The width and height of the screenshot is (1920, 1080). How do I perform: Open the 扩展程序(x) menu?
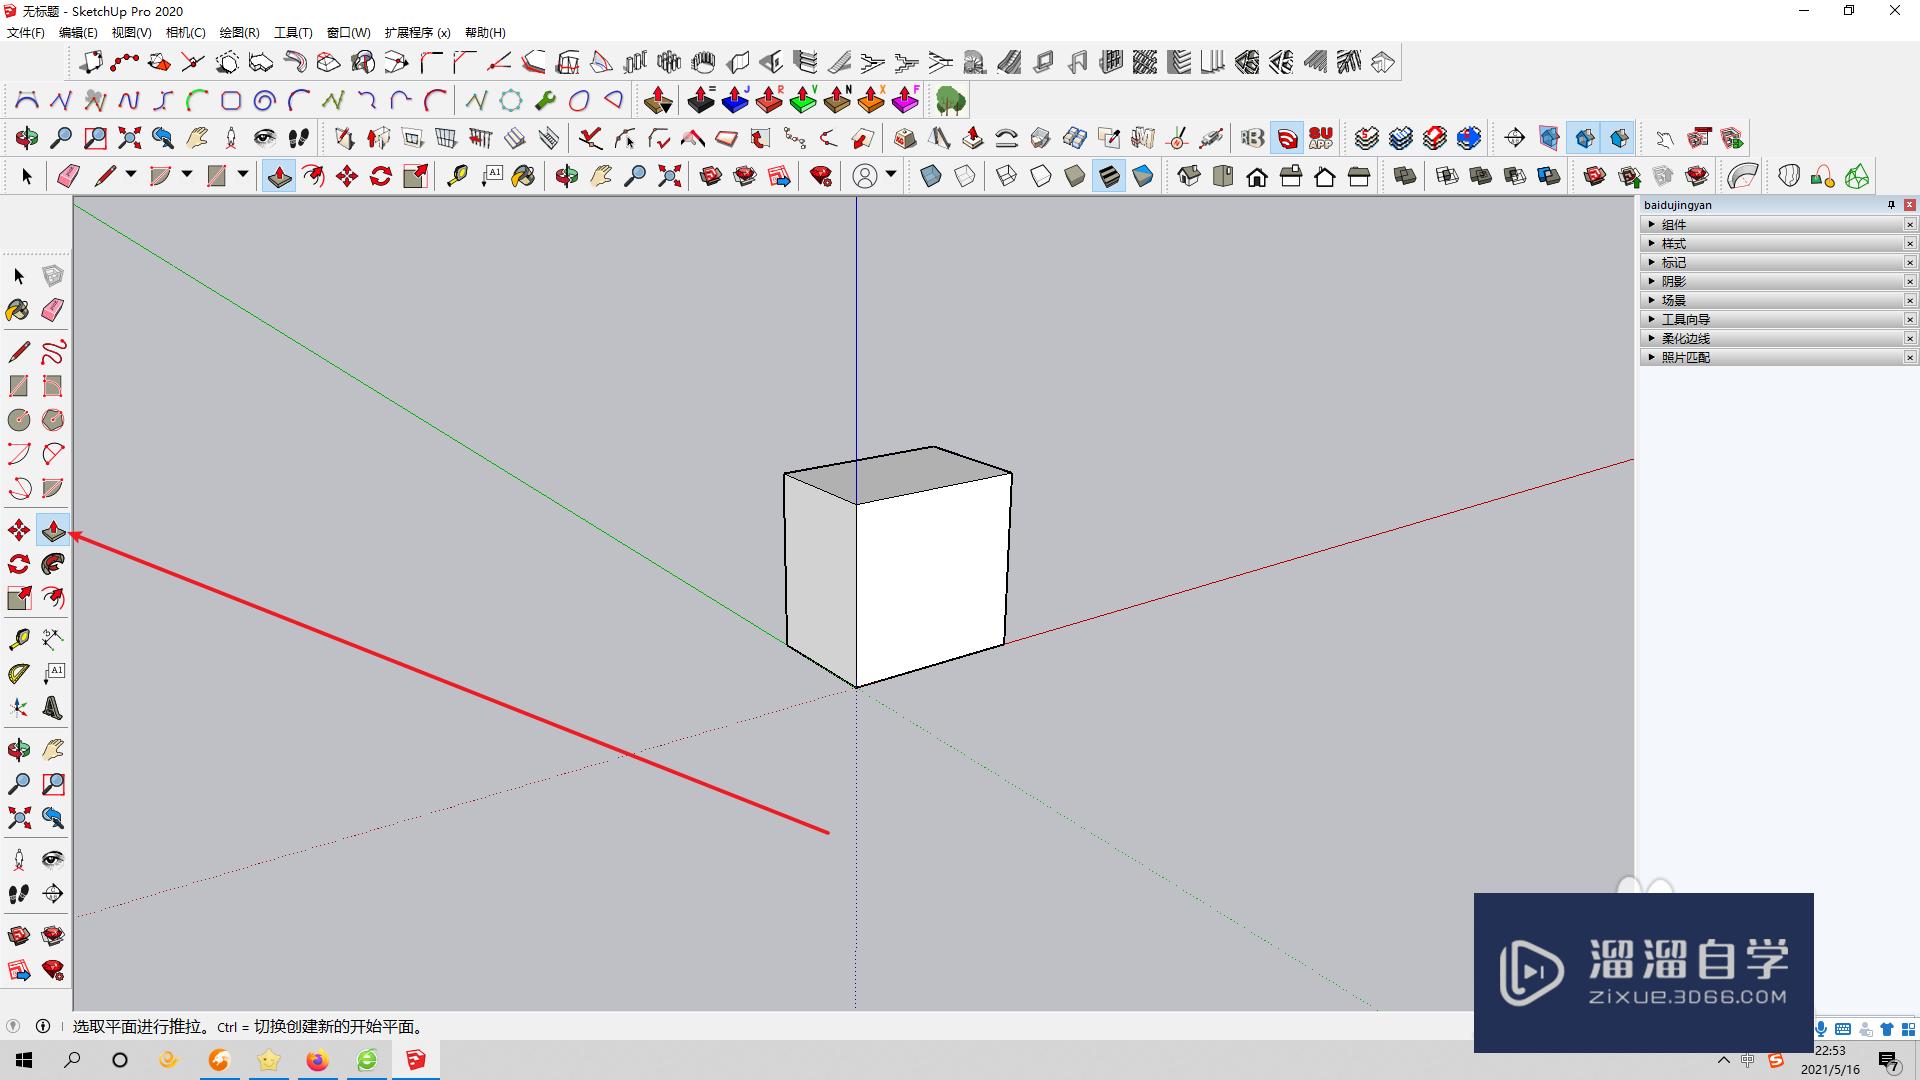417,33
